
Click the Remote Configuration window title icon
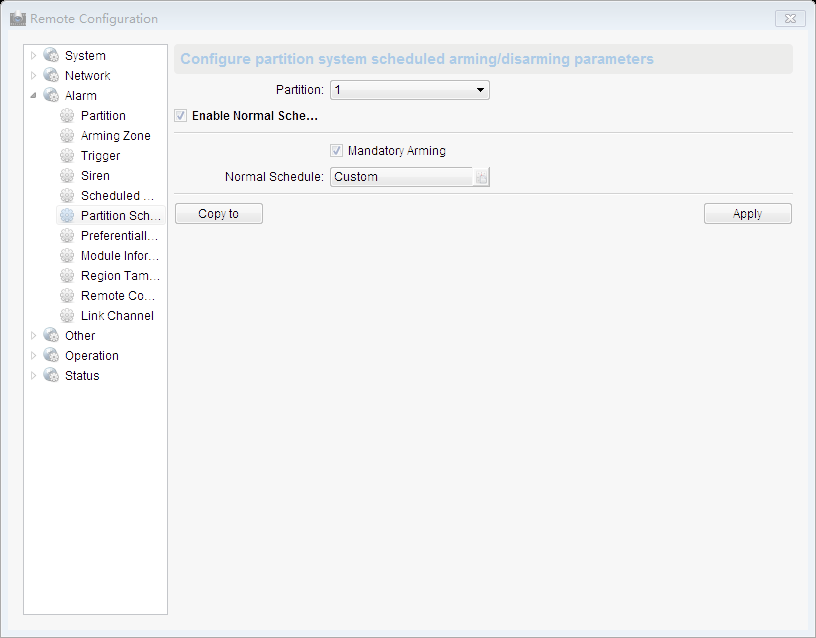pyautogui.click(x=18, y=19)
